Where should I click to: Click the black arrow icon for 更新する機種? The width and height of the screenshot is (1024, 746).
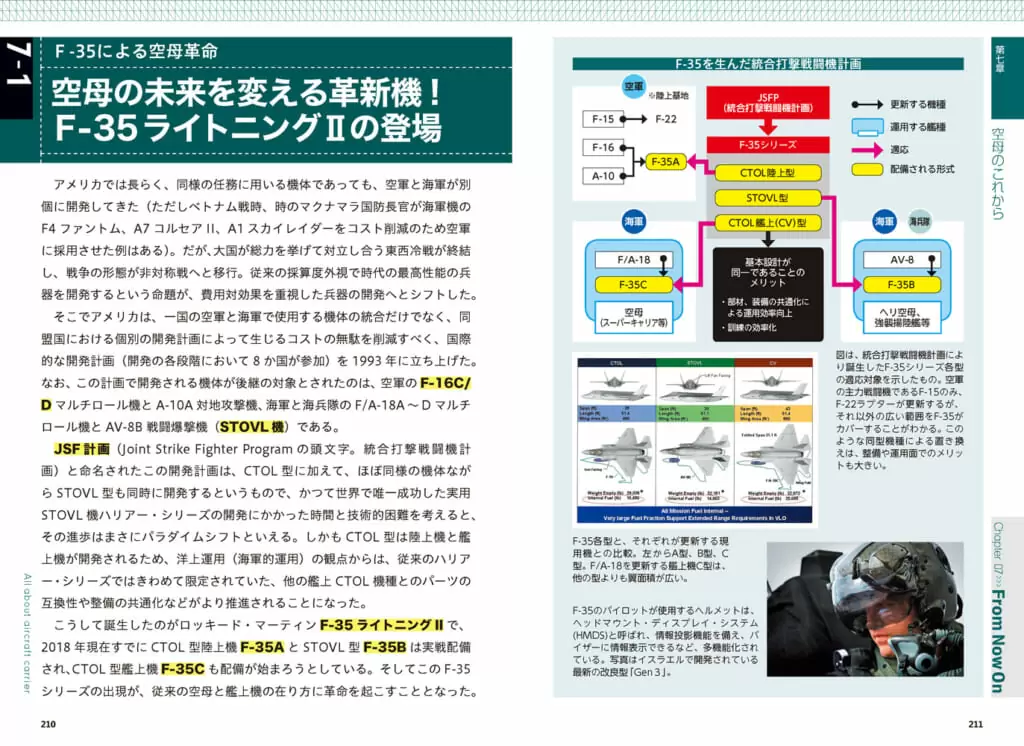point(867,105)
